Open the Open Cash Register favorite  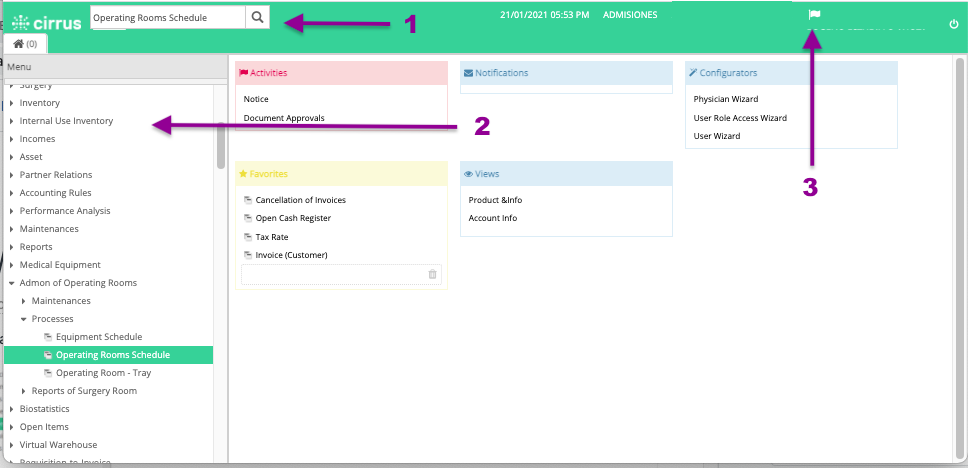click(293, 218)
